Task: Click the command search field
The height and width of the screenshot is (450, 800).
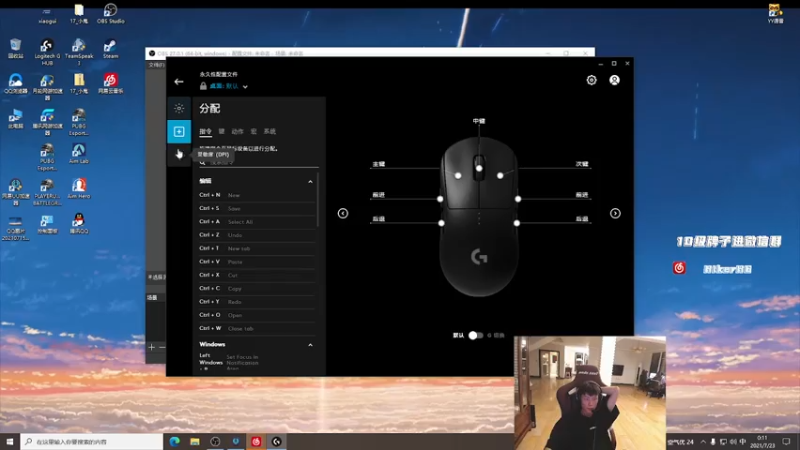Action: (259, 162)
